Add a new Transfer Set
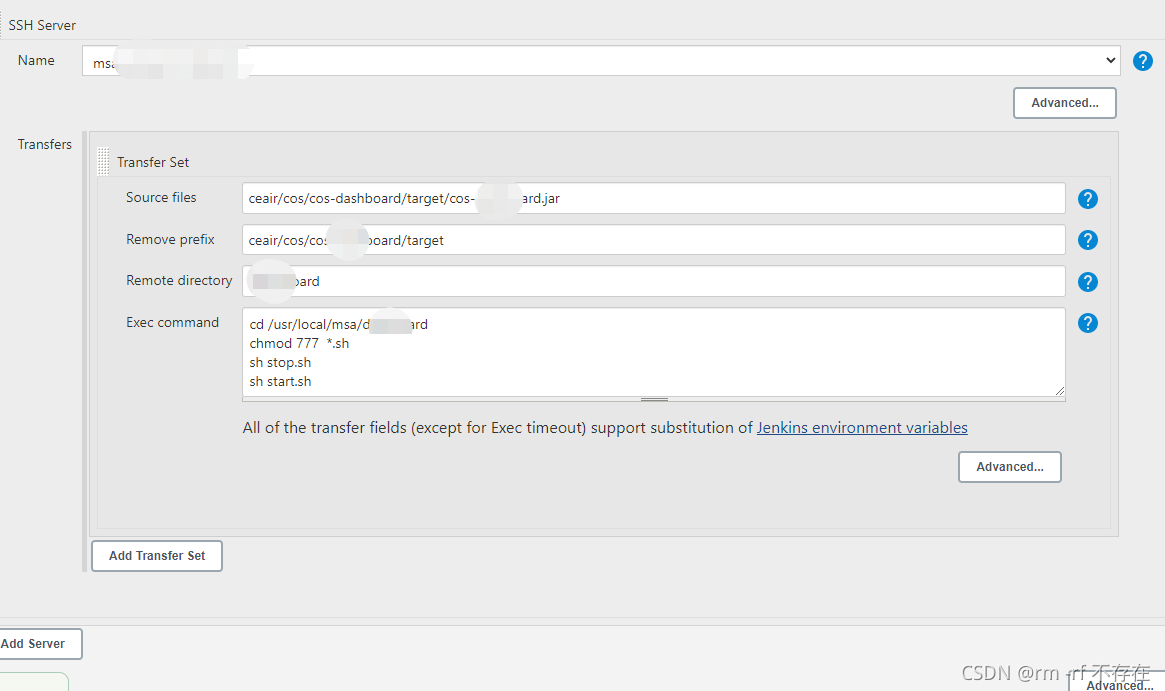Viewport: 1165px width, 691px height. pyautogui.click(x=156, y=555)
